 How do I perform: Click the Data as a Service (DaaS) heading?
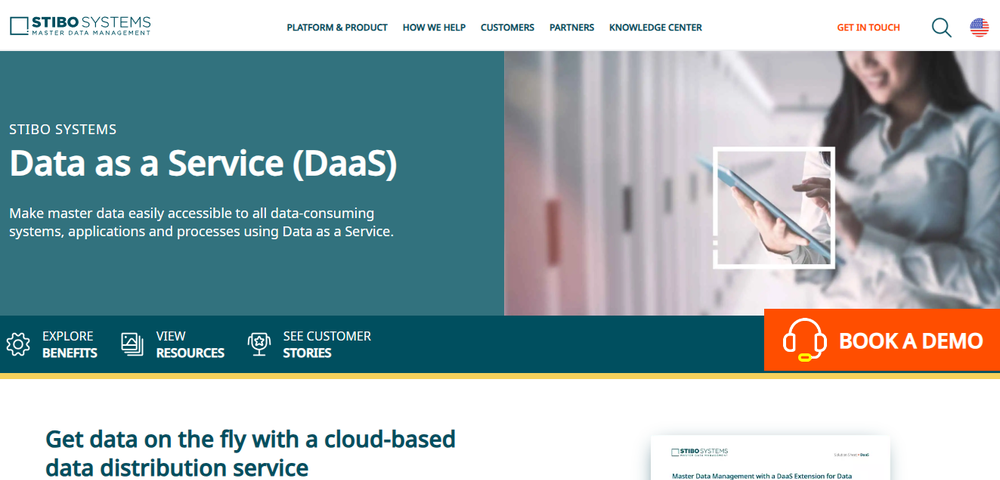click(x=203, y=163)
